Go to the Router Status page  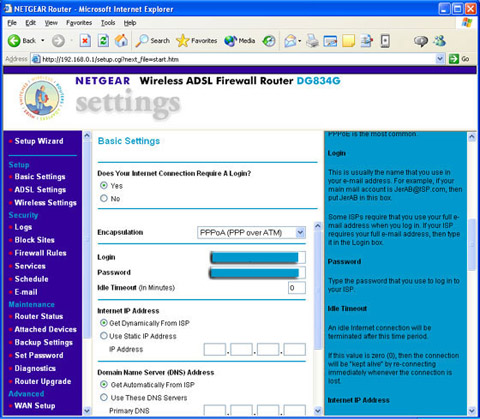point(39,316)
